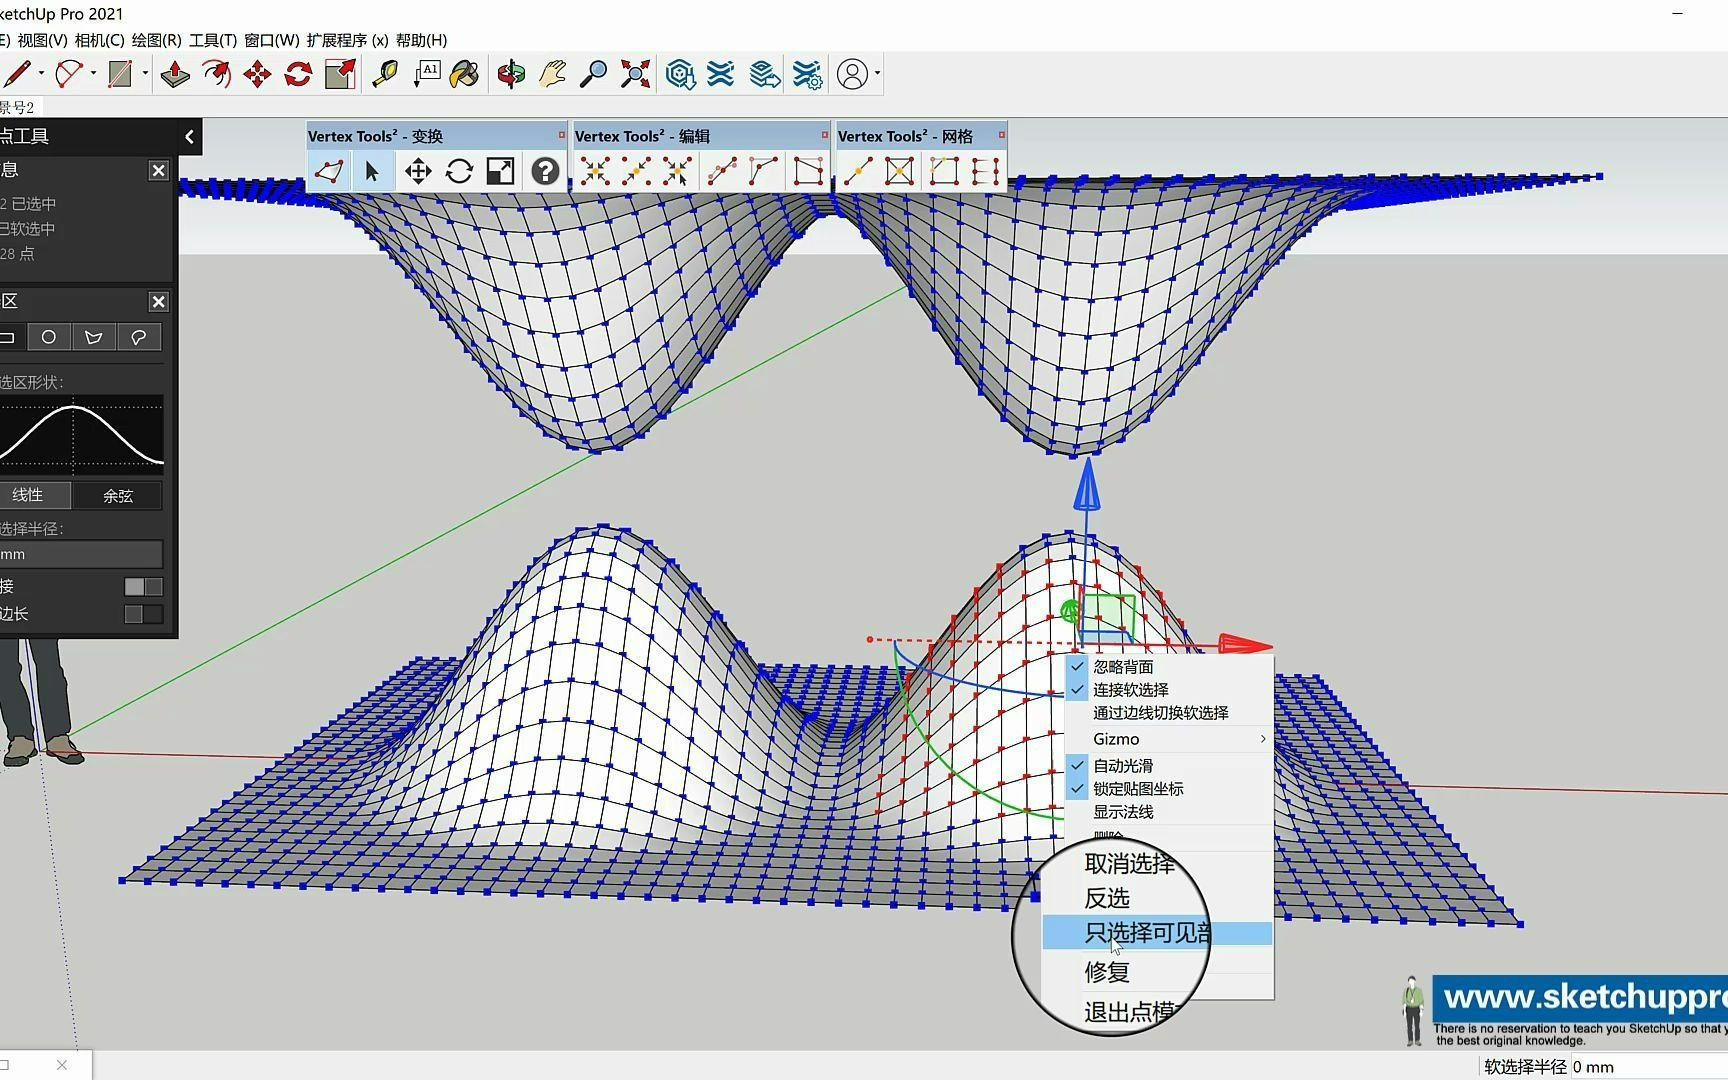1728x1080 pixels.
Task: Select the Zoom magnifier tool
Action: coord(593,74)
